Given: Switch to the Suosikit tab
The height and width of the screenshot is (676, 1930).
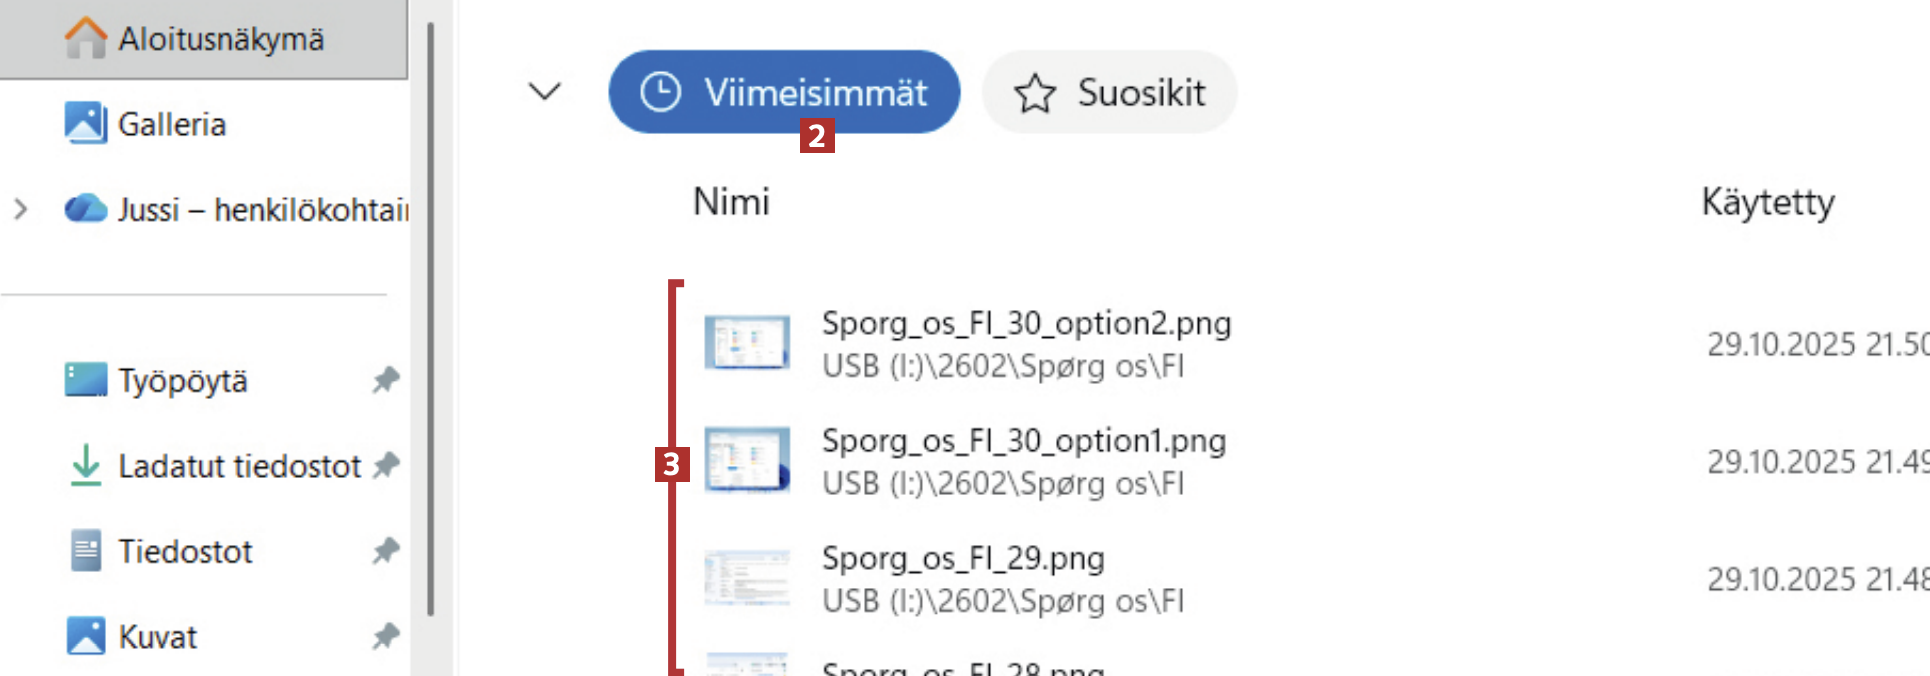Looking at the screenshot, I should point(1109,92).
